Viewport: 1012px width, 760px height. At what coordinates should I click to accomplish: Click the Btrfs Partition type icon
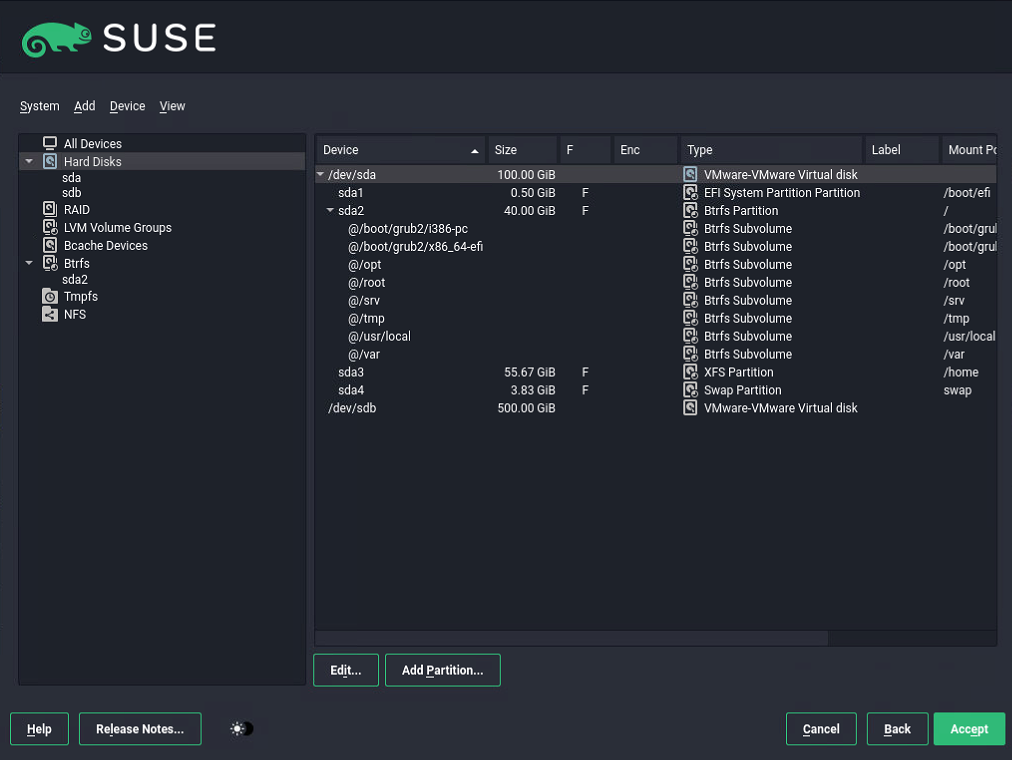point(690,210)
